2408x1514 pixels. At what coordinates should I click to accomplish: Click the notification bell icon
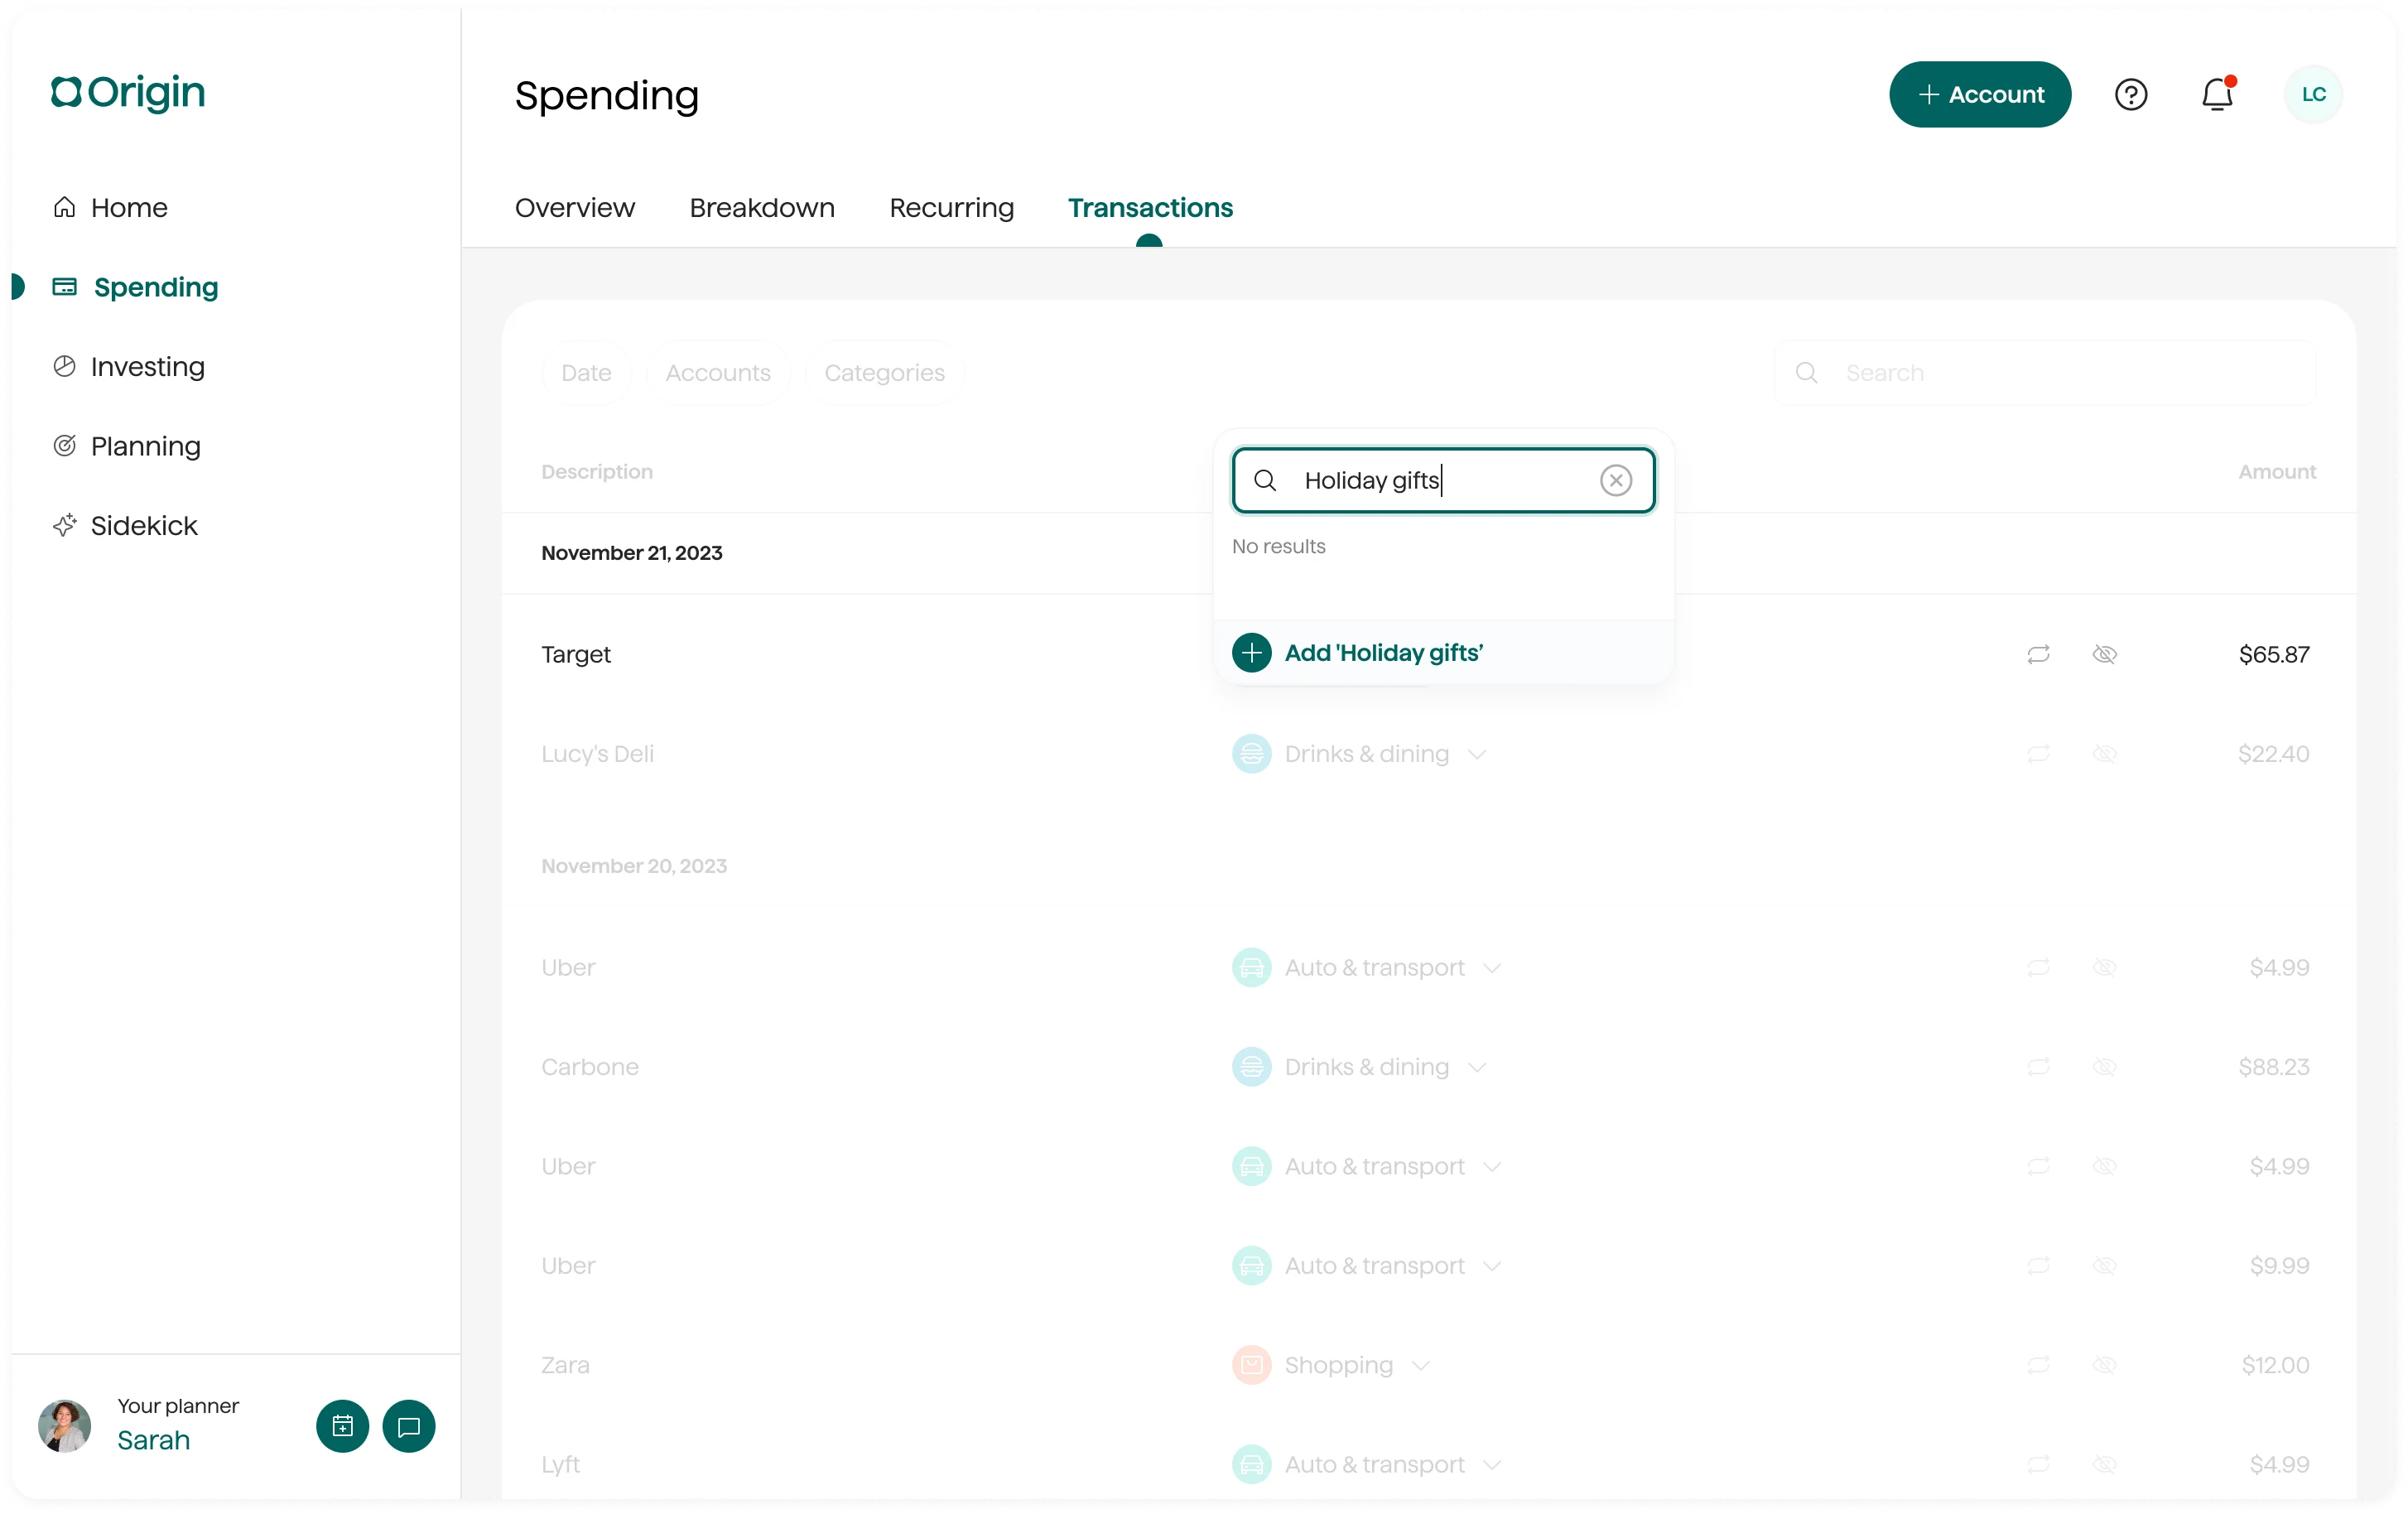pyautogui.click(x=2217, y=94)
